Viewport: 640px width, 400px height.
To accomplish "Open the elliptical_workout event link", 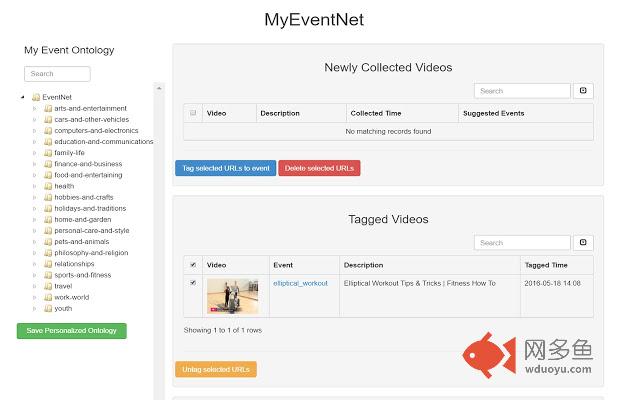I will click(x=300, y=283).
